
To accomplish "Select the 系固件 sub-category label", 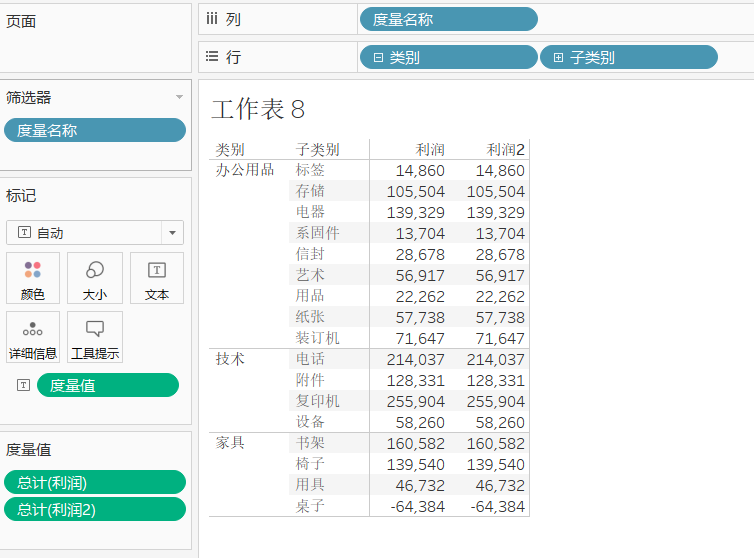I will pos(317,233).
